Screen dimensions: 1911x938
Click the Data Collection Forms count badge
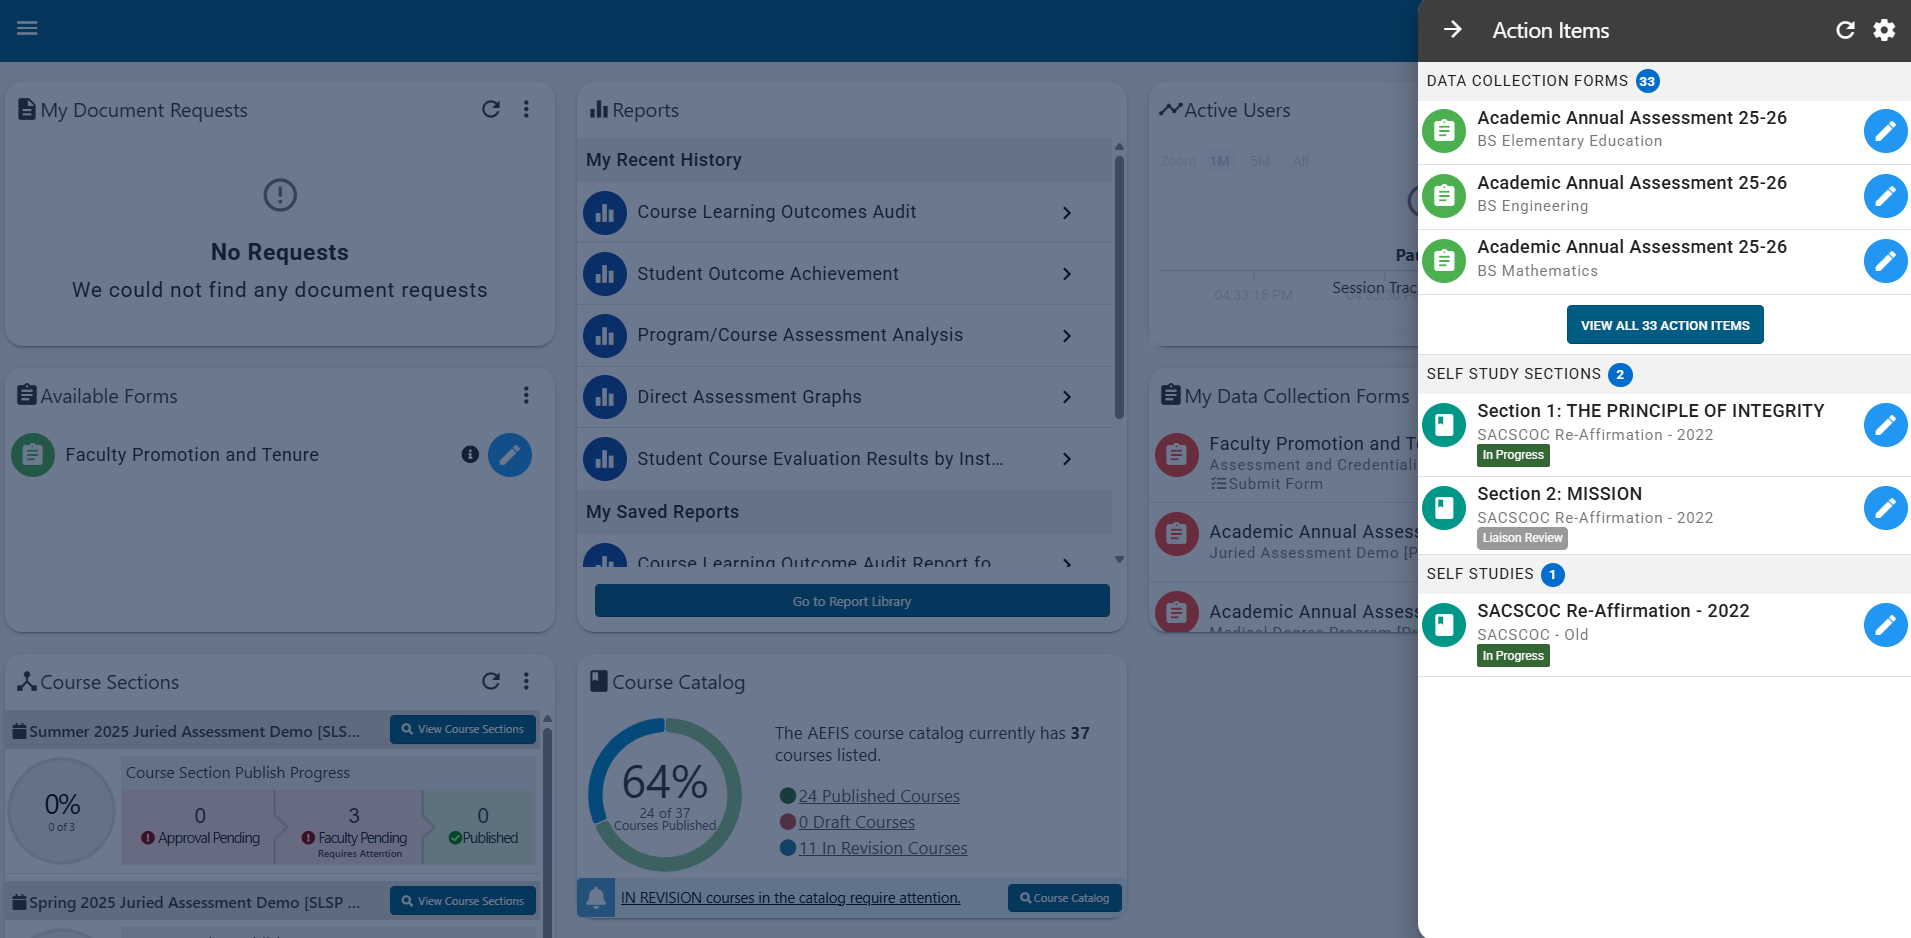(1648, 81)
